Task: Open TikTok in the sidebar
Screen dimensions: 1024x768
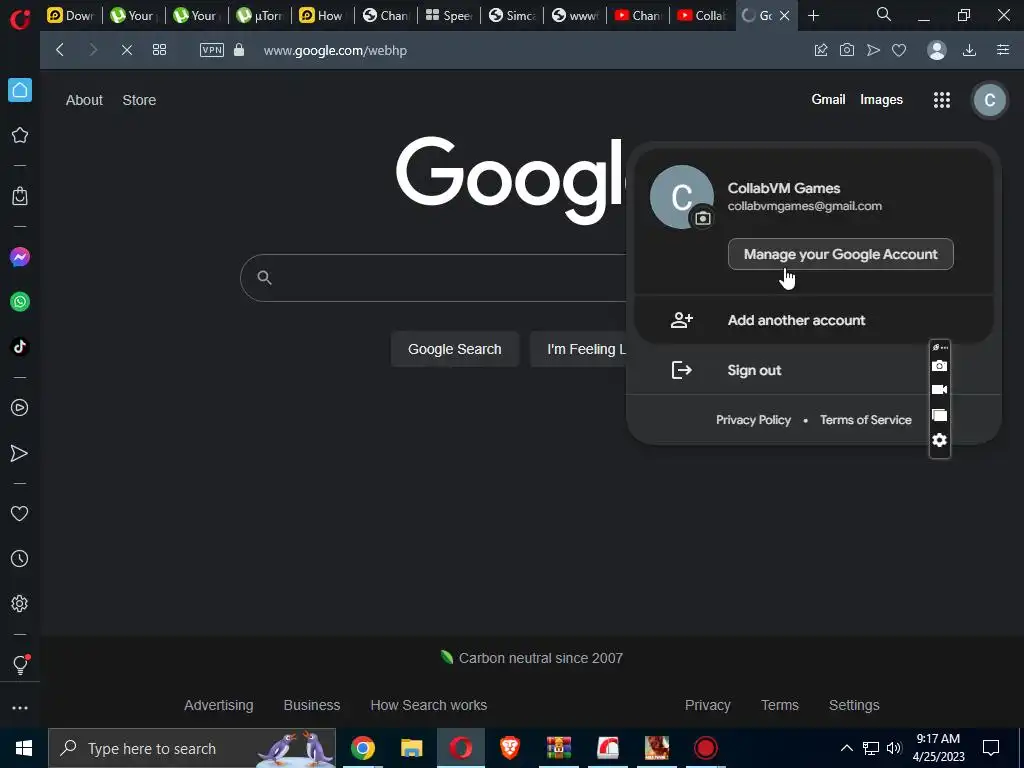Action: point(20,347)
